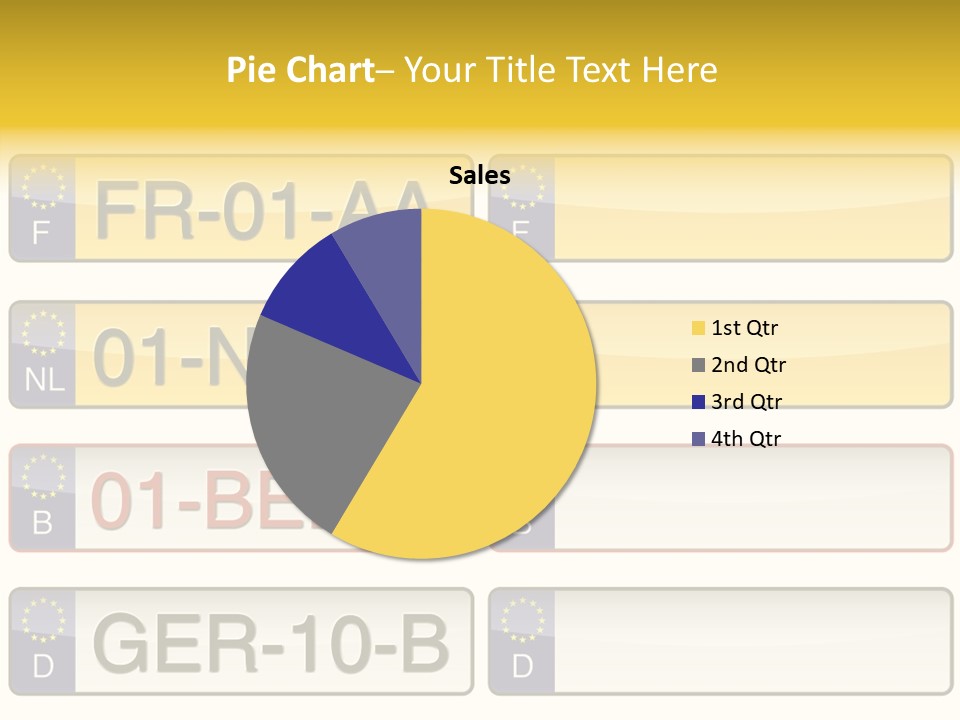Viewport: 960px width, 720px height.
Task: Click the '4th Qtr' legend label
Action: pos(745,439)
